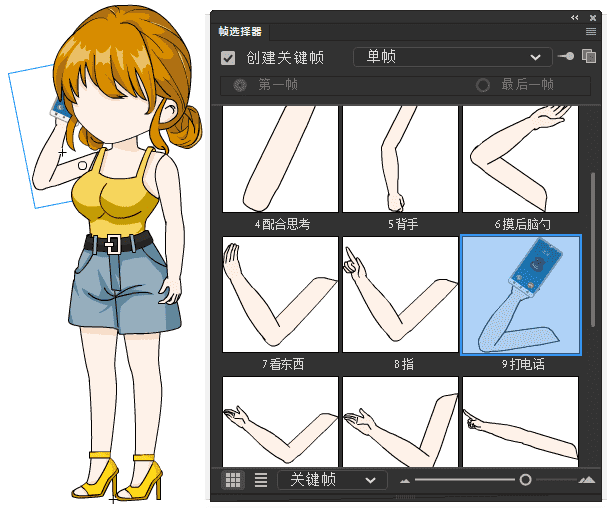Select the 第一帧 radio option
This screenshot has width=610, height=516.
tap(240, 85)
